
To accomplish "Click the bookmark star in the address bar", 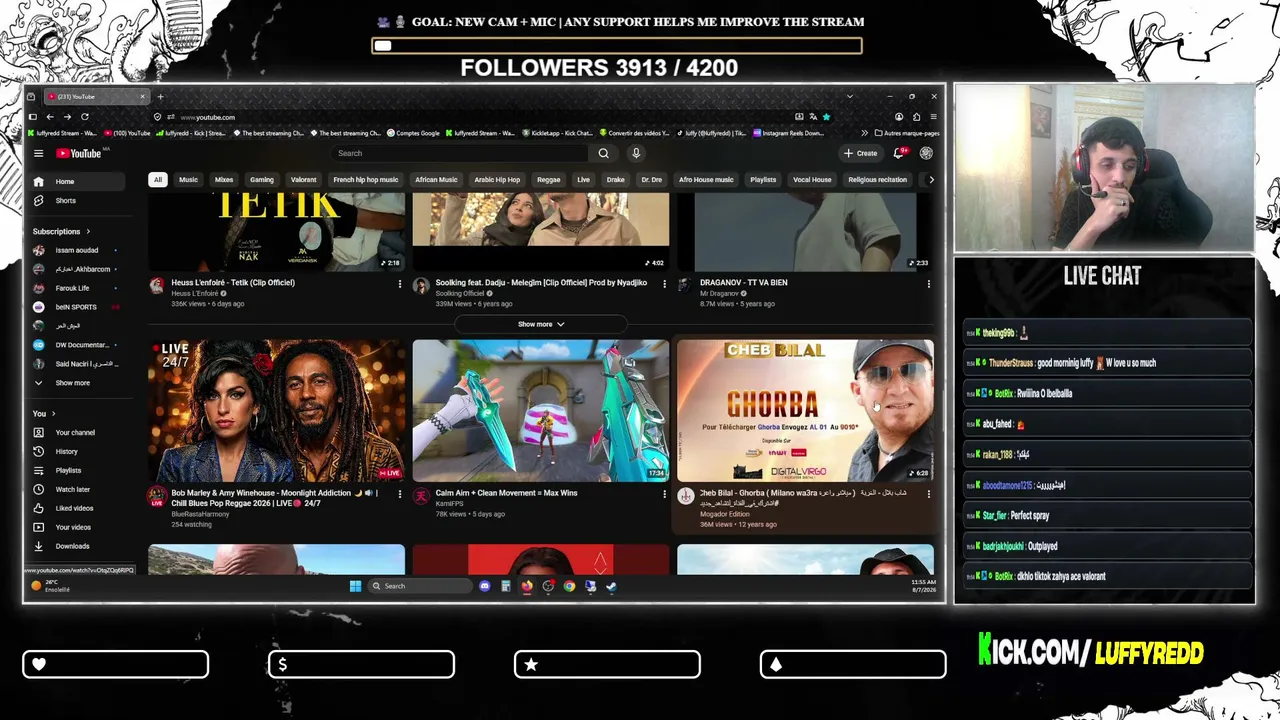I will [826, 117].
